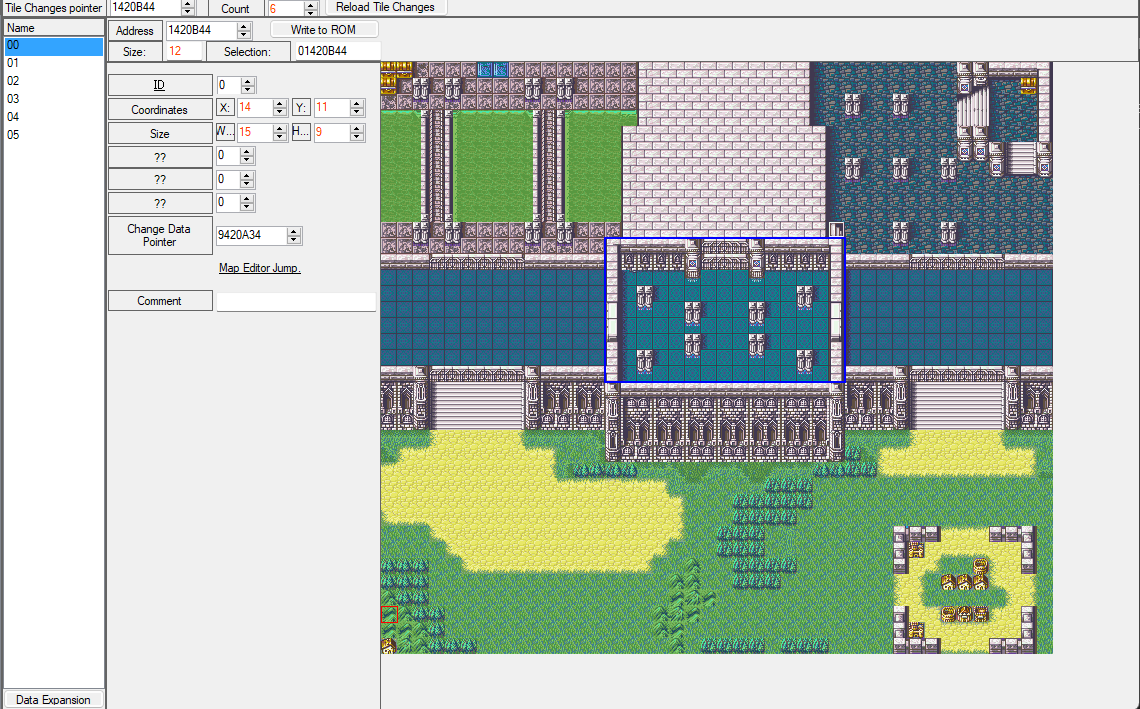Image resolution: width=1140 pixels, height=709 pixels.
Task: Follow the Map Editor Jump link
Action: (x=260, y=268)
